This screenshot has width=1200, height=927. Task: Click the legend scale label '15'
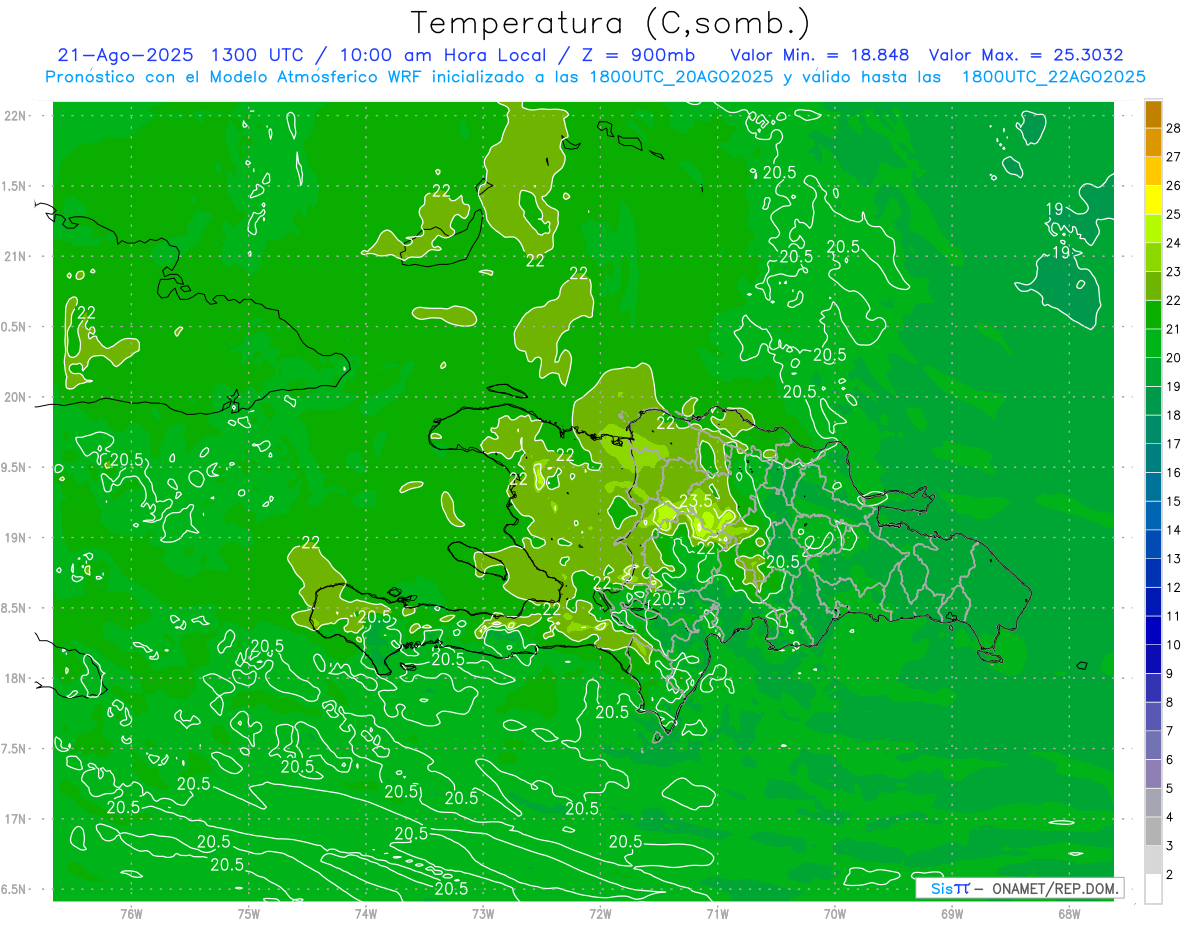pos(1175,501)
